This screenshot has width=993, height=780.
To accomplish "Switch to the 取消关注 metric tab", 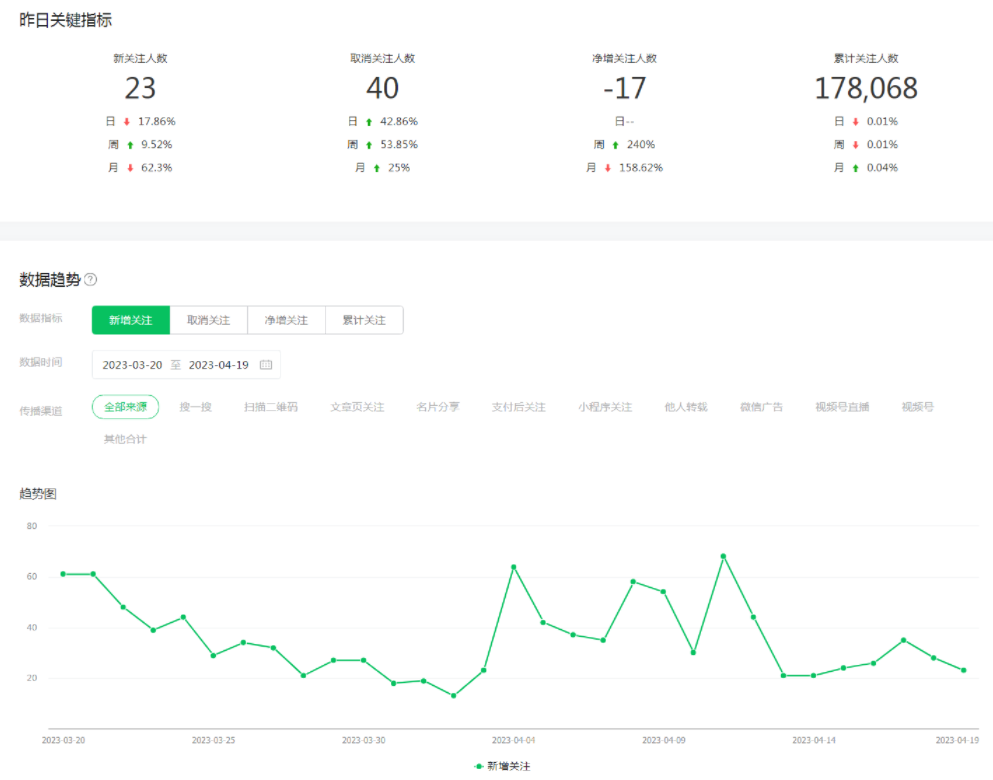I will [208, 320].
